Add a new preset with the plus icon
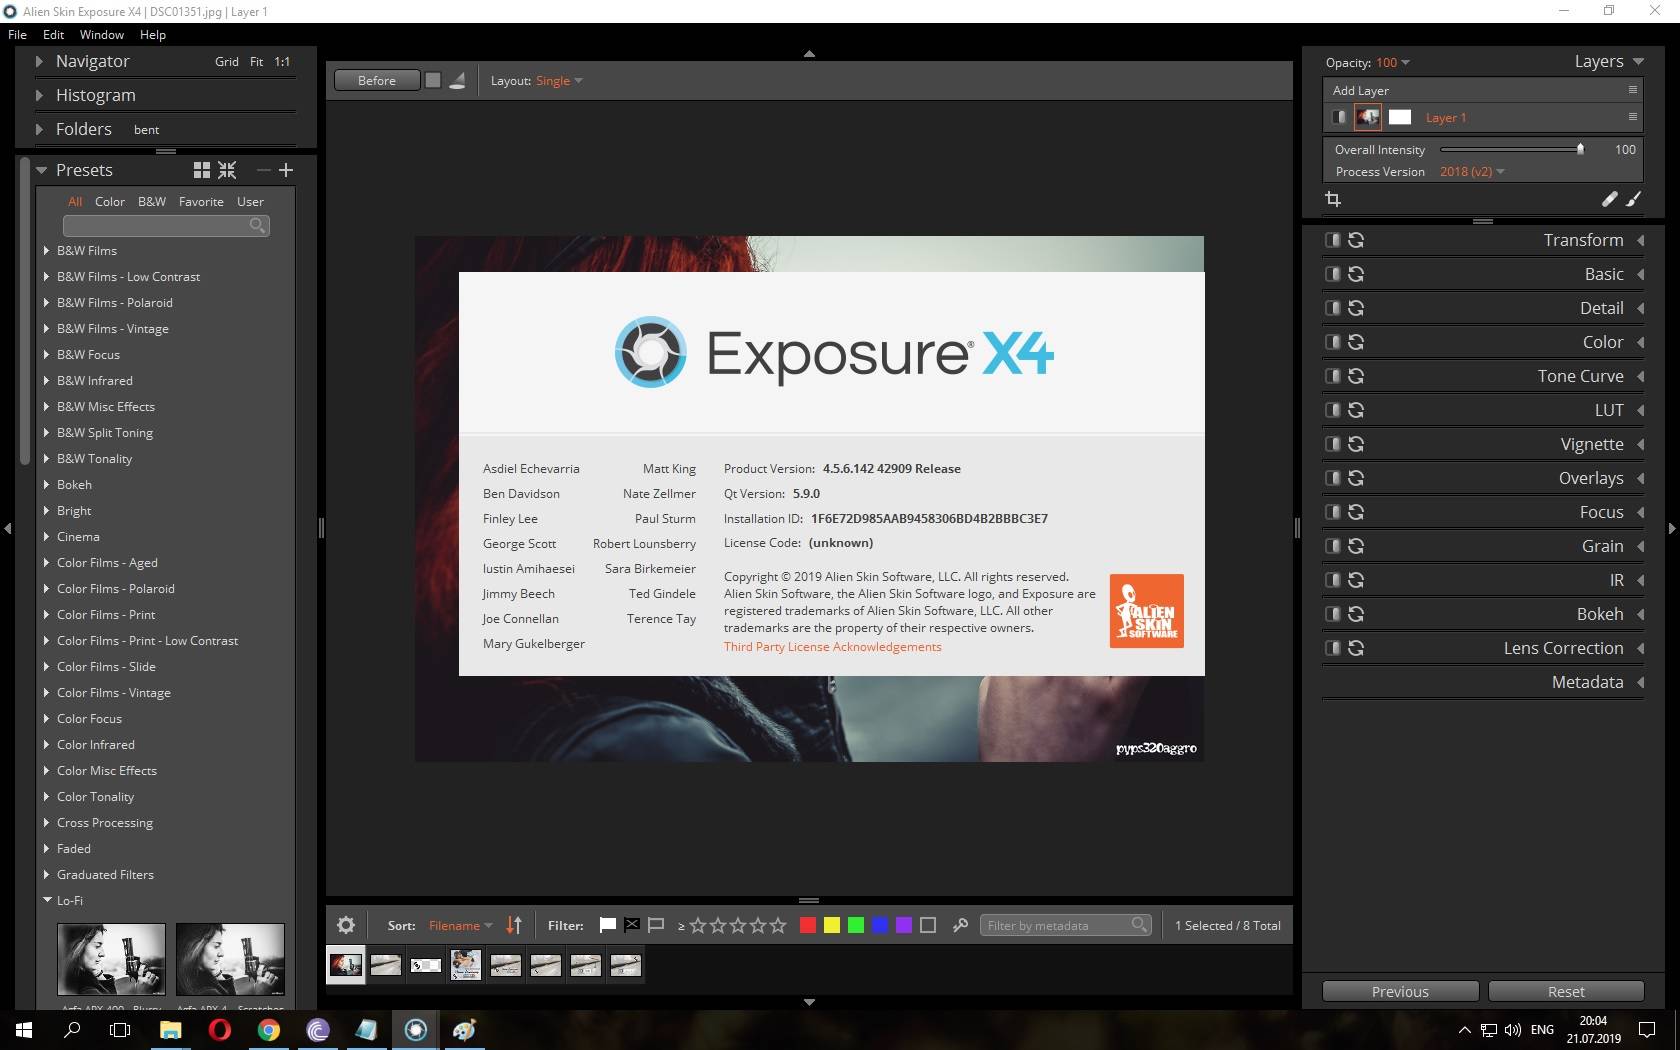Screen dimensions: 1680x1050 pyautogui.click(x=286, y=170)
